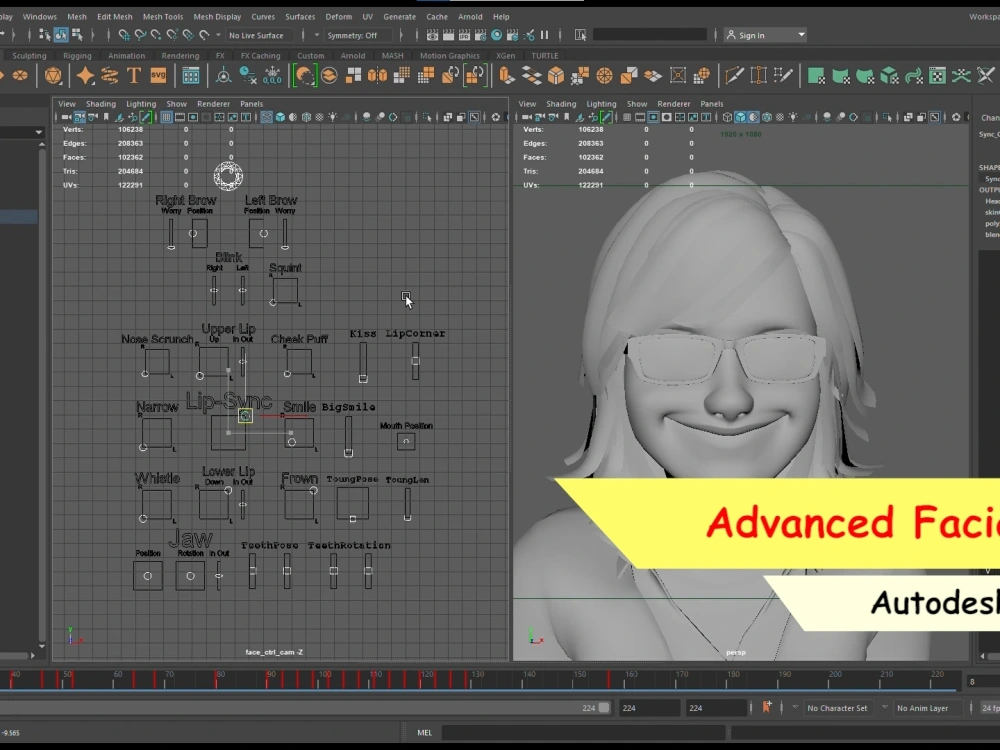This screenshot has height=750, width=1000.
Task: Click the Sign In button
Action: pos(764,34)
